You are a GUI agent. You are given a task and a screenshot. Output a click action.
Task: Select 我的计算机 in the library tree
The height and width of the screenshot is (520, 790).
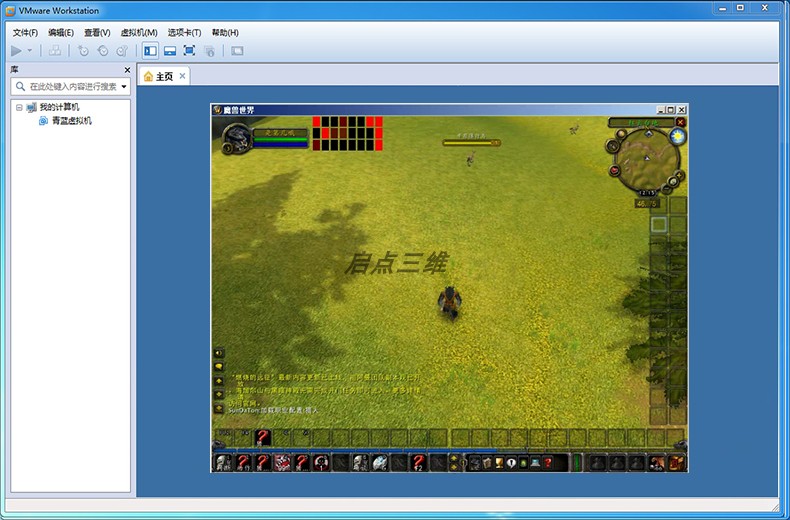point(59,107)
